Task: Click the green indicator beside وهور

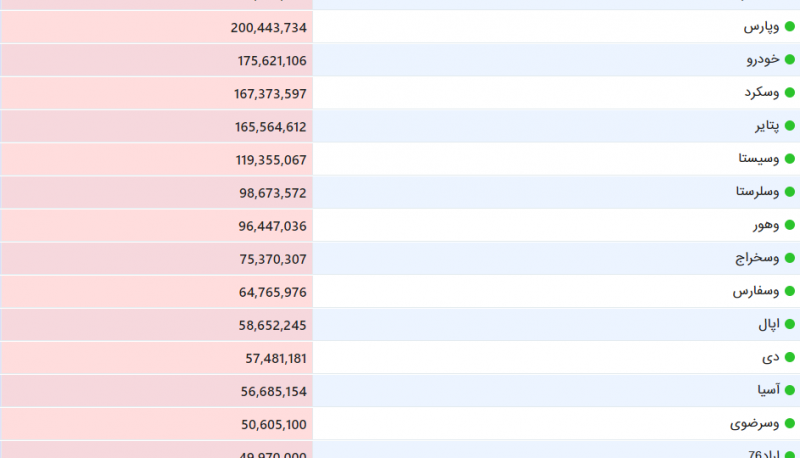Action: [790, 225]
